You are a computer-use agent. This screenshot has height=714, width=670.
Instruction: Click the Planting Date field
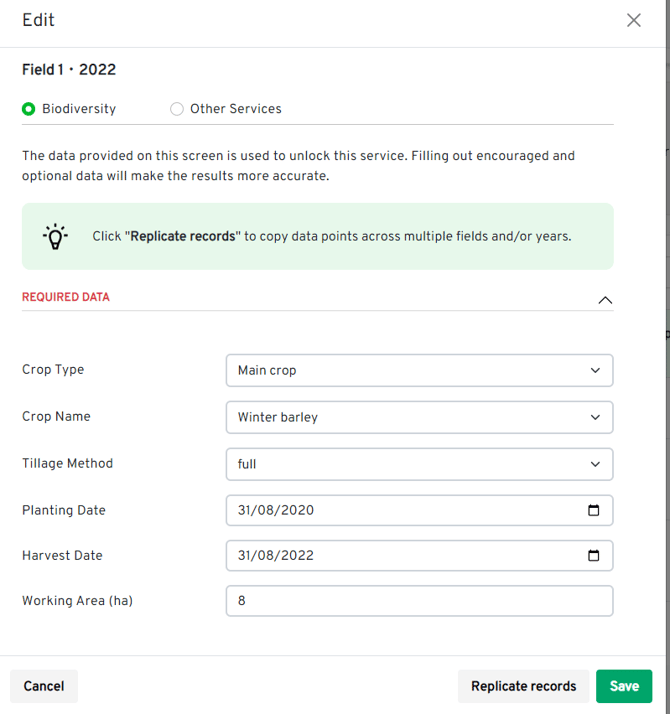click(x=400, y=510)
